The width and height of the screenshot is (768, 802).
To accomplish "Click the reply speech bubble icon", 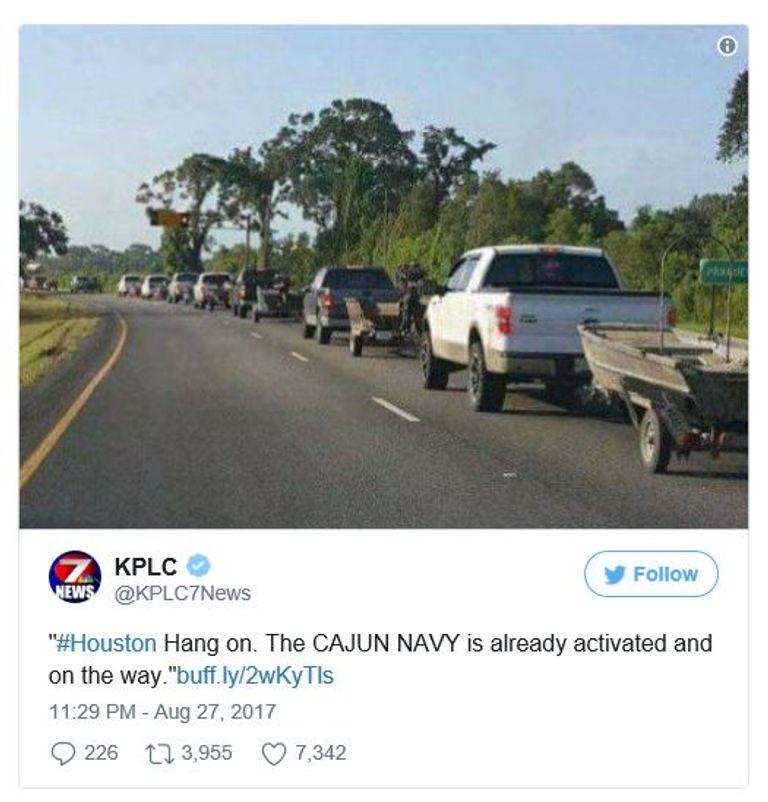I will 64,753.
